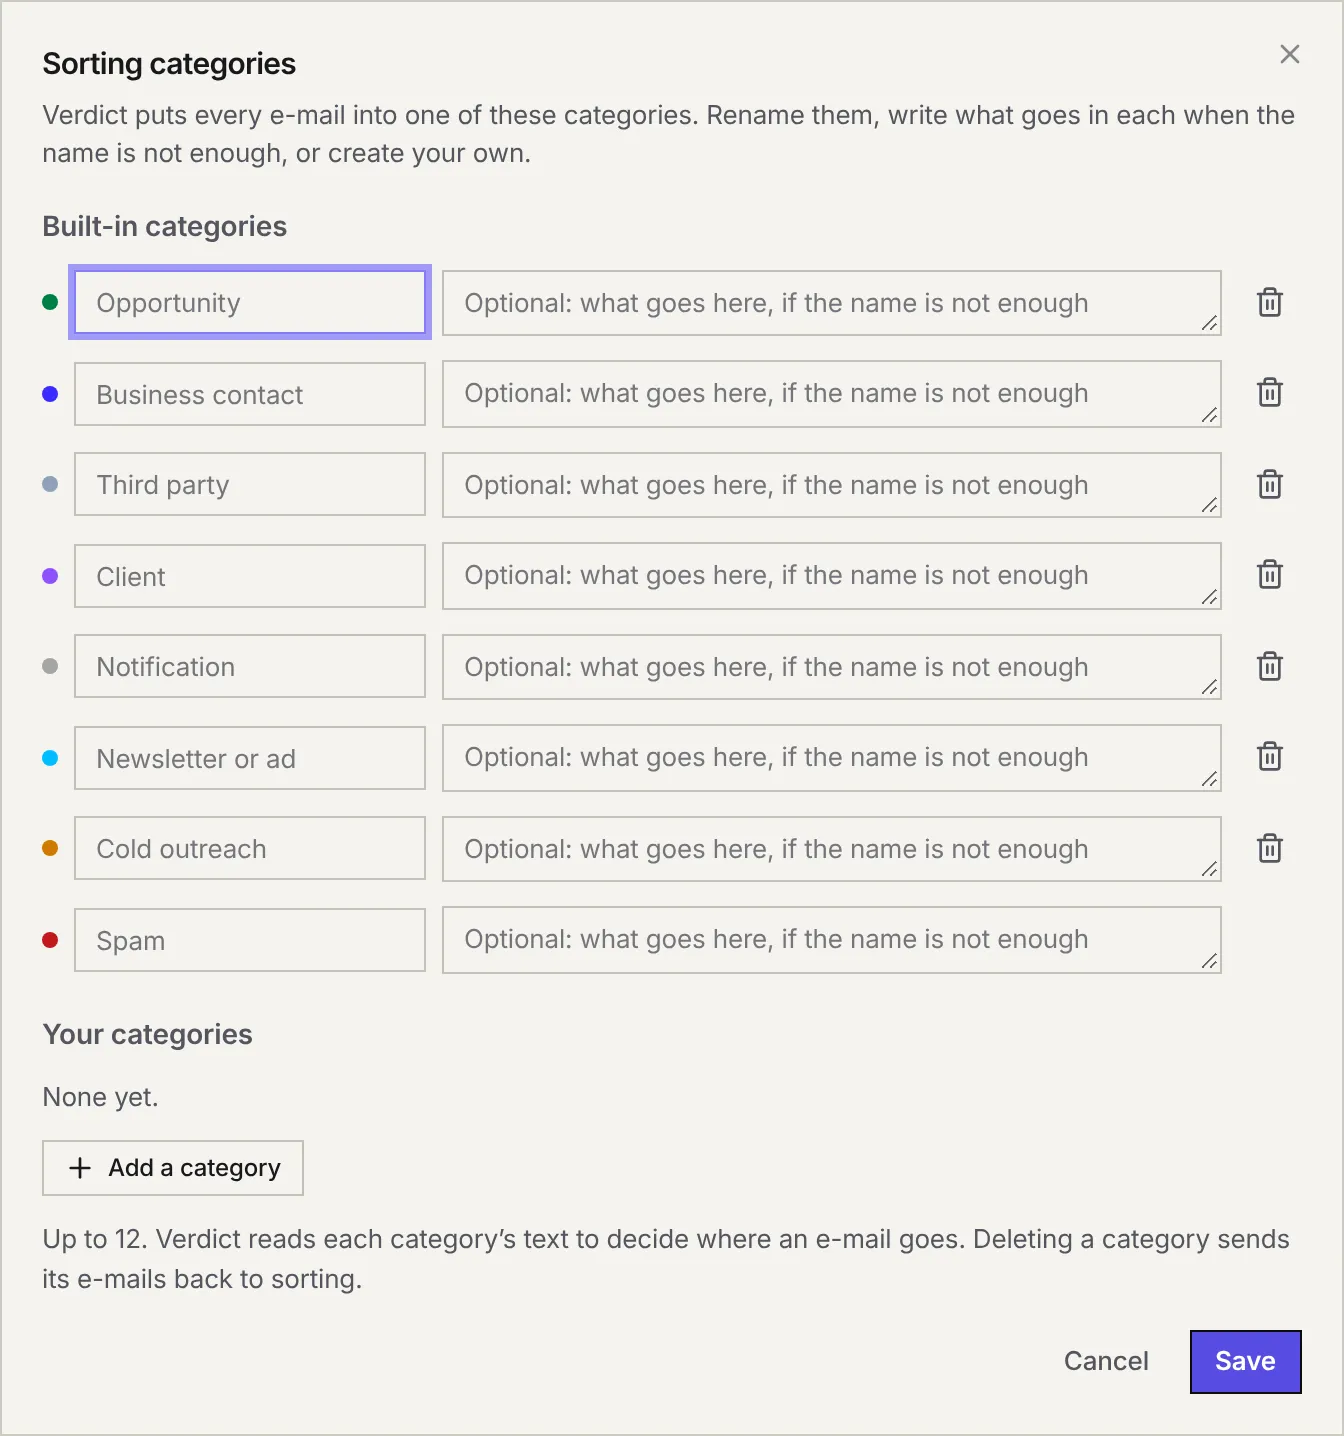Grab the Spam description resize handle
This screenshot has width=1344, height=1436.
click(1209, 961)
